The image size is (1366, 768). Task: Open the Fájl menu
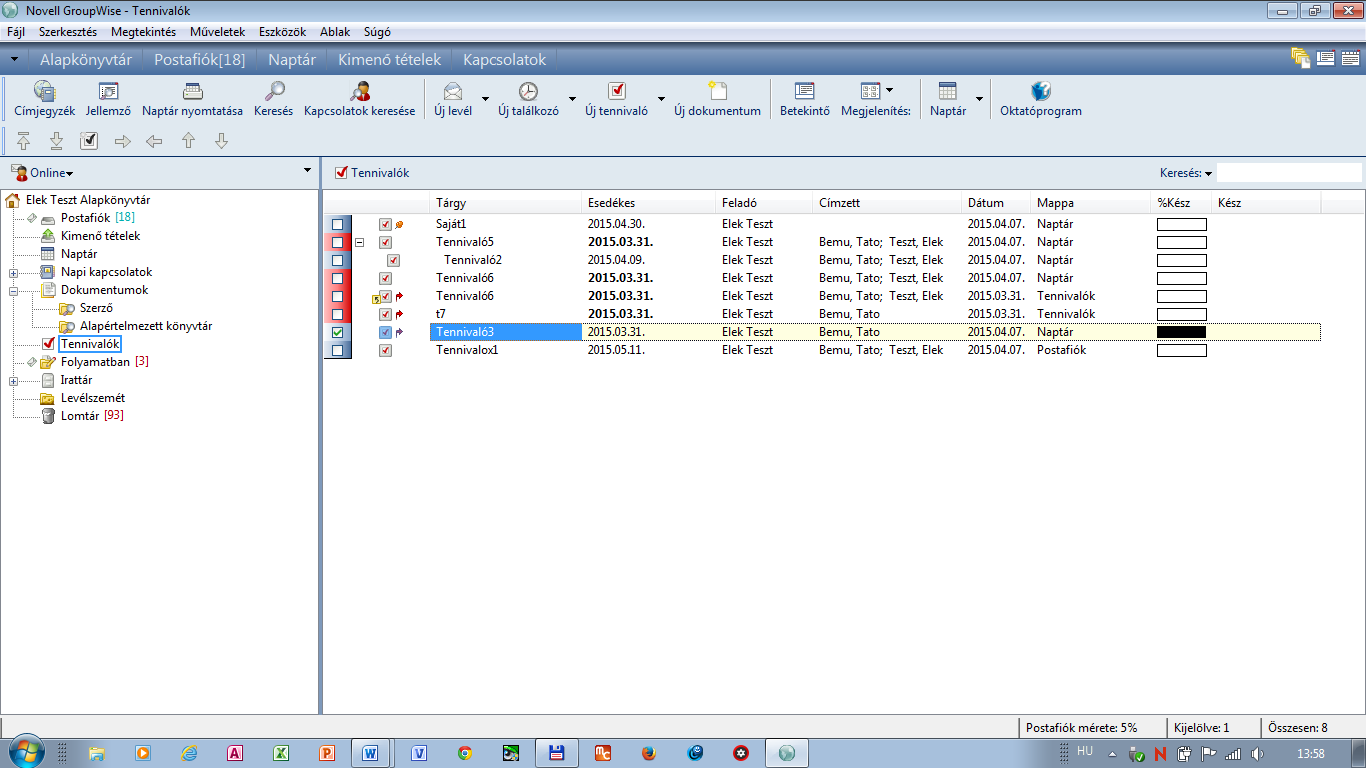pos(15,32)
